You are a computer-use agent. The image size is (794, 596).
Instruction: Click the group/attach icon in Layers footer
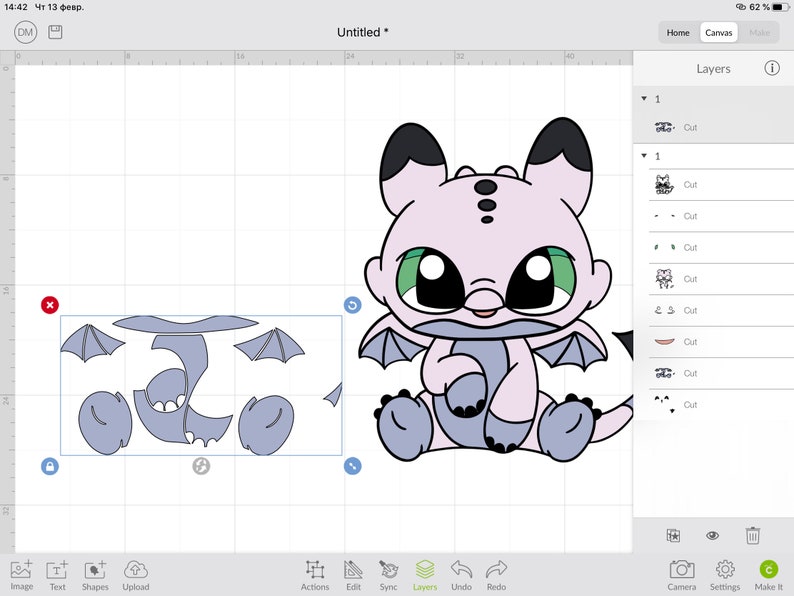point(673,535)
